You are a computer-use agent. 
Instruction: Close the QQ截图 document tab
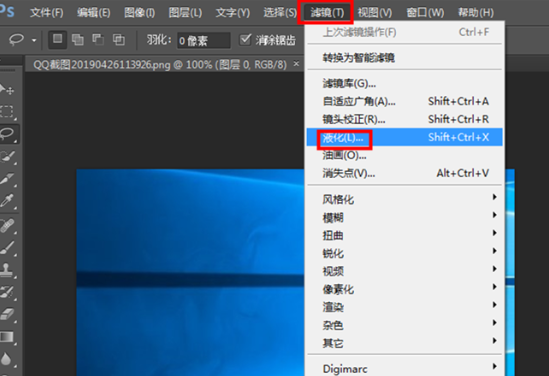pos(296,64)
